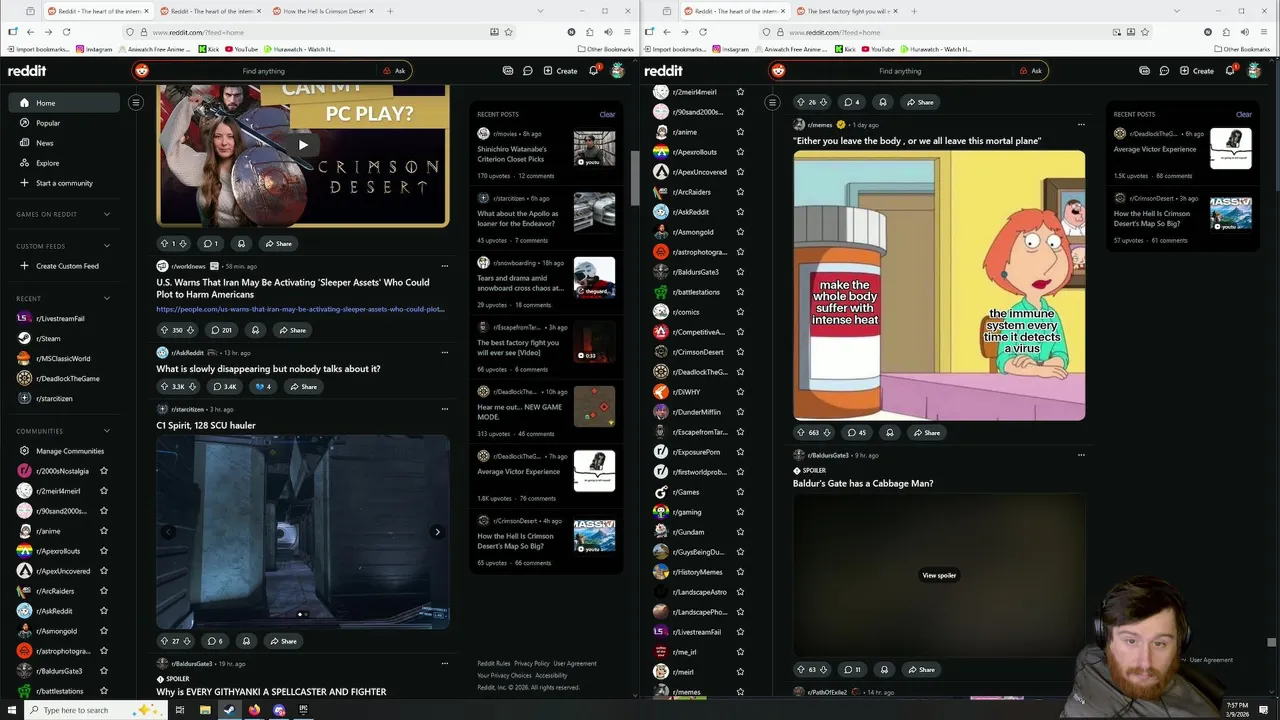The height and width of the screenshot is (720, 1280).
Task: Downvote the Baldur's Gate Cabbage Man post
Action: 825,670
